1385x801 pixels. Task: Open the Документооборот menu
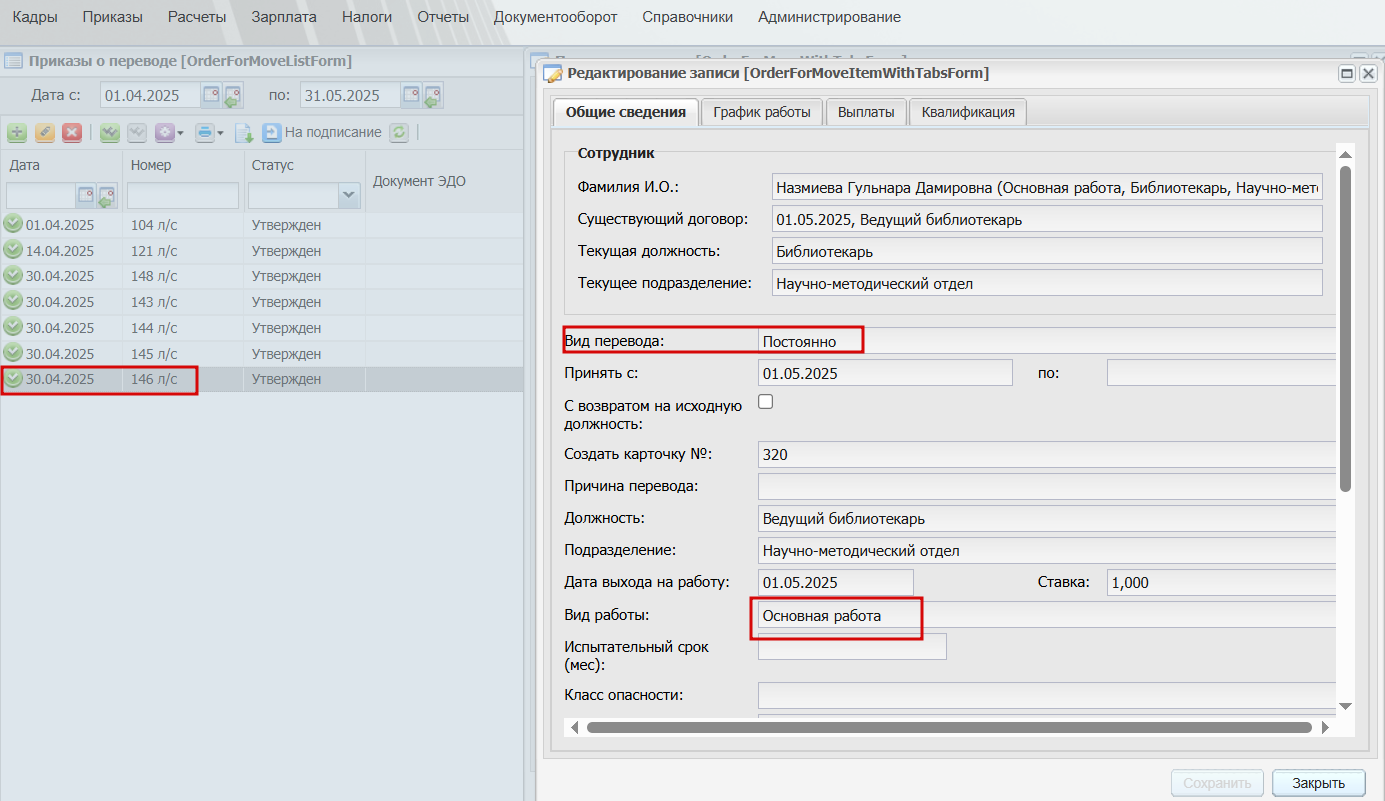coord(556,17)
